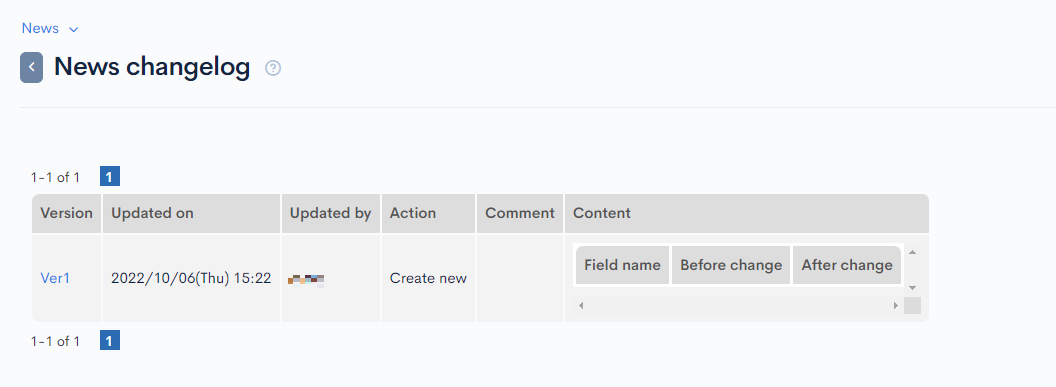
Task: Click the Version column header
Action: pos(67,213)
